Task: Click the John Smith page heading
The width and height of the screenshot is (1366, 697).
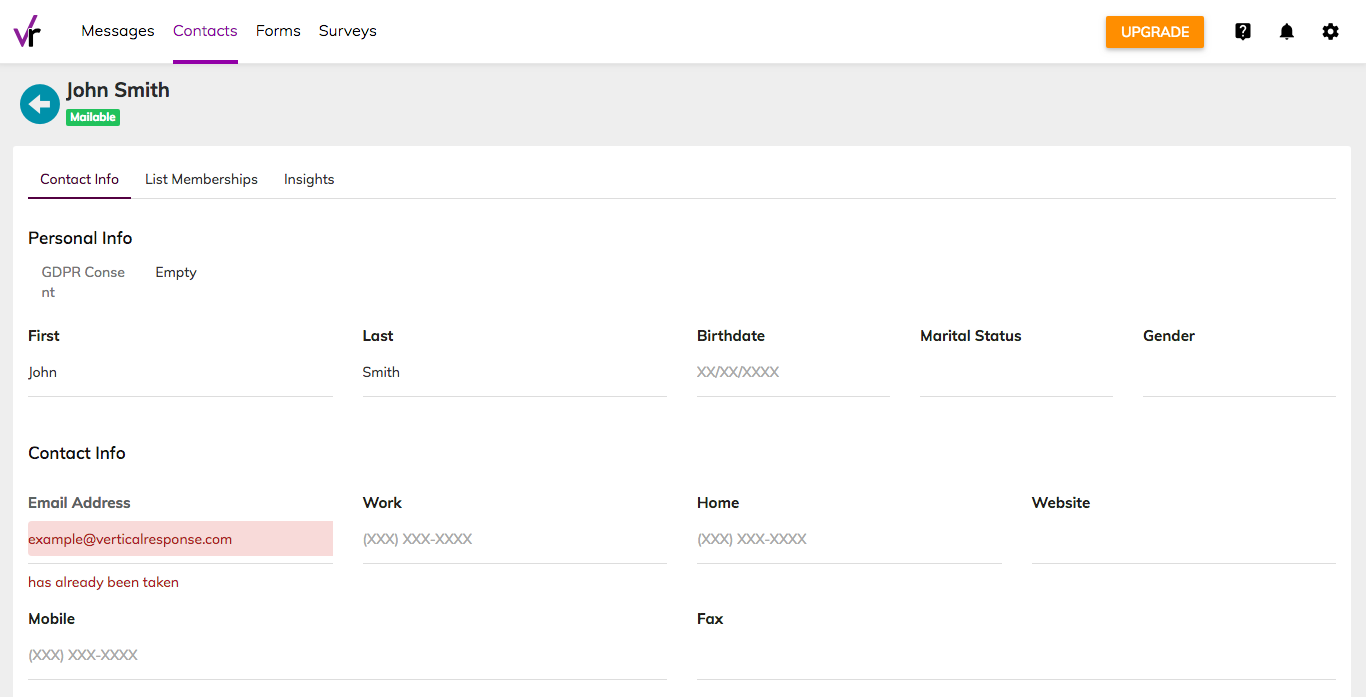Action: coord(118,90)
